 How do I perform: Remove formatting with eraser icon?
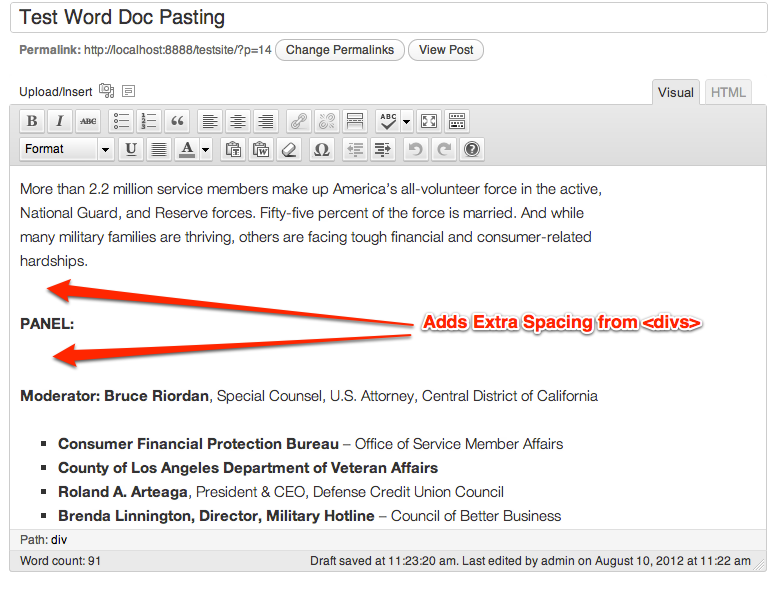coord(289,149)
